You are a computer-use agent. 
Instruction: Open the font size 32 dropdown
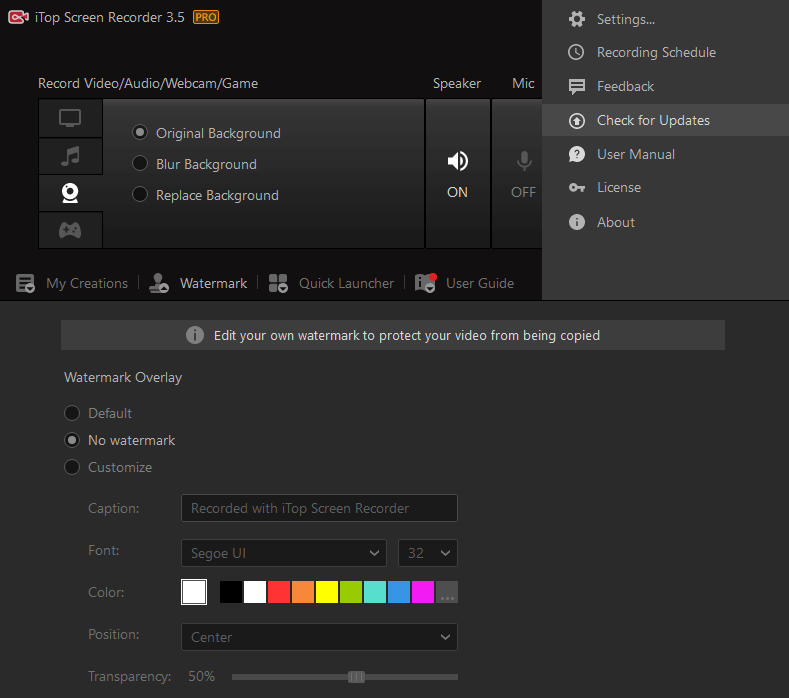[x=428, y=553]
